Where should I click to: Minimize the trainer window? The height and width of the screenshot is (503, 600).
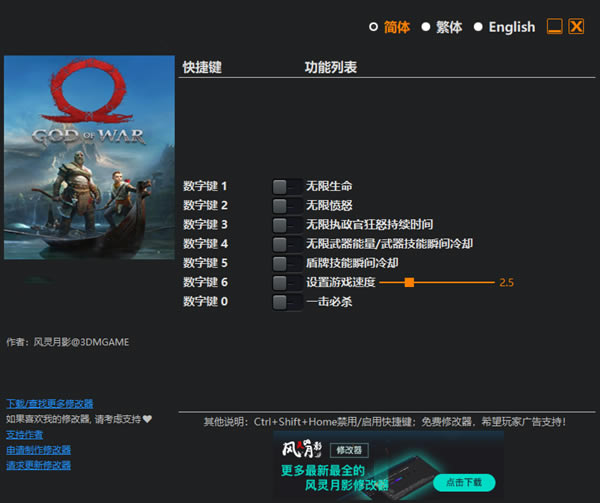tap(554, 27)
